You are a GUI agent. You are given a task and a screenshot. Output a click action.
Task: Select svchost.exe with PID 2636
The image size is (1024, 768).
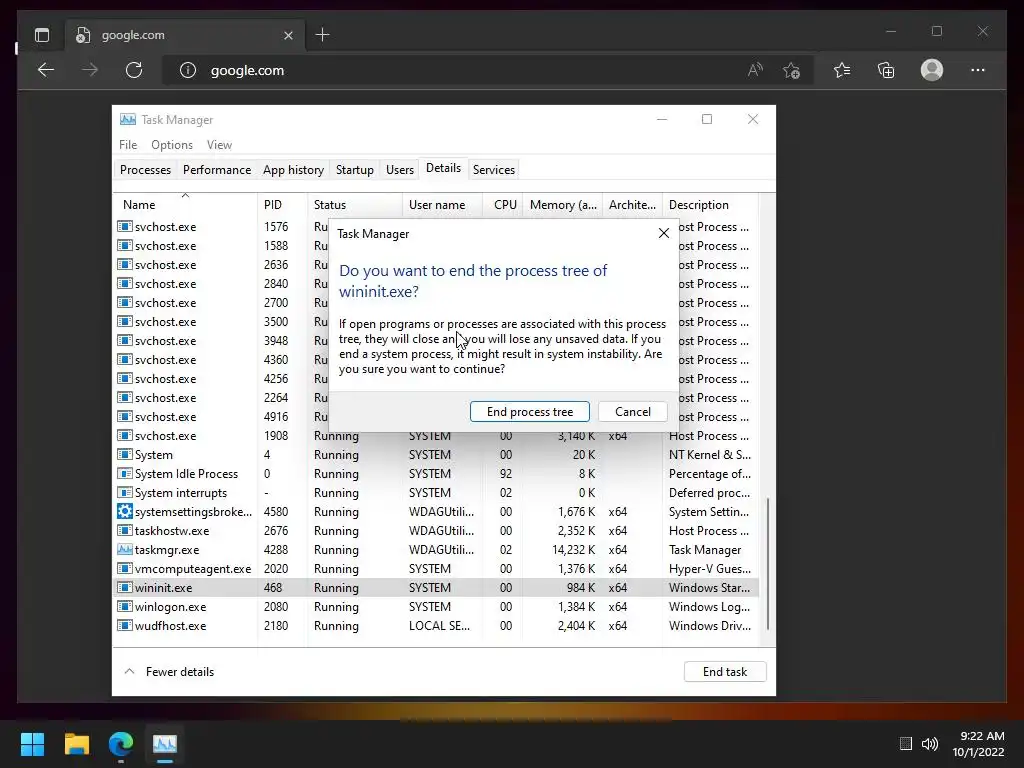tap(222, 264)
